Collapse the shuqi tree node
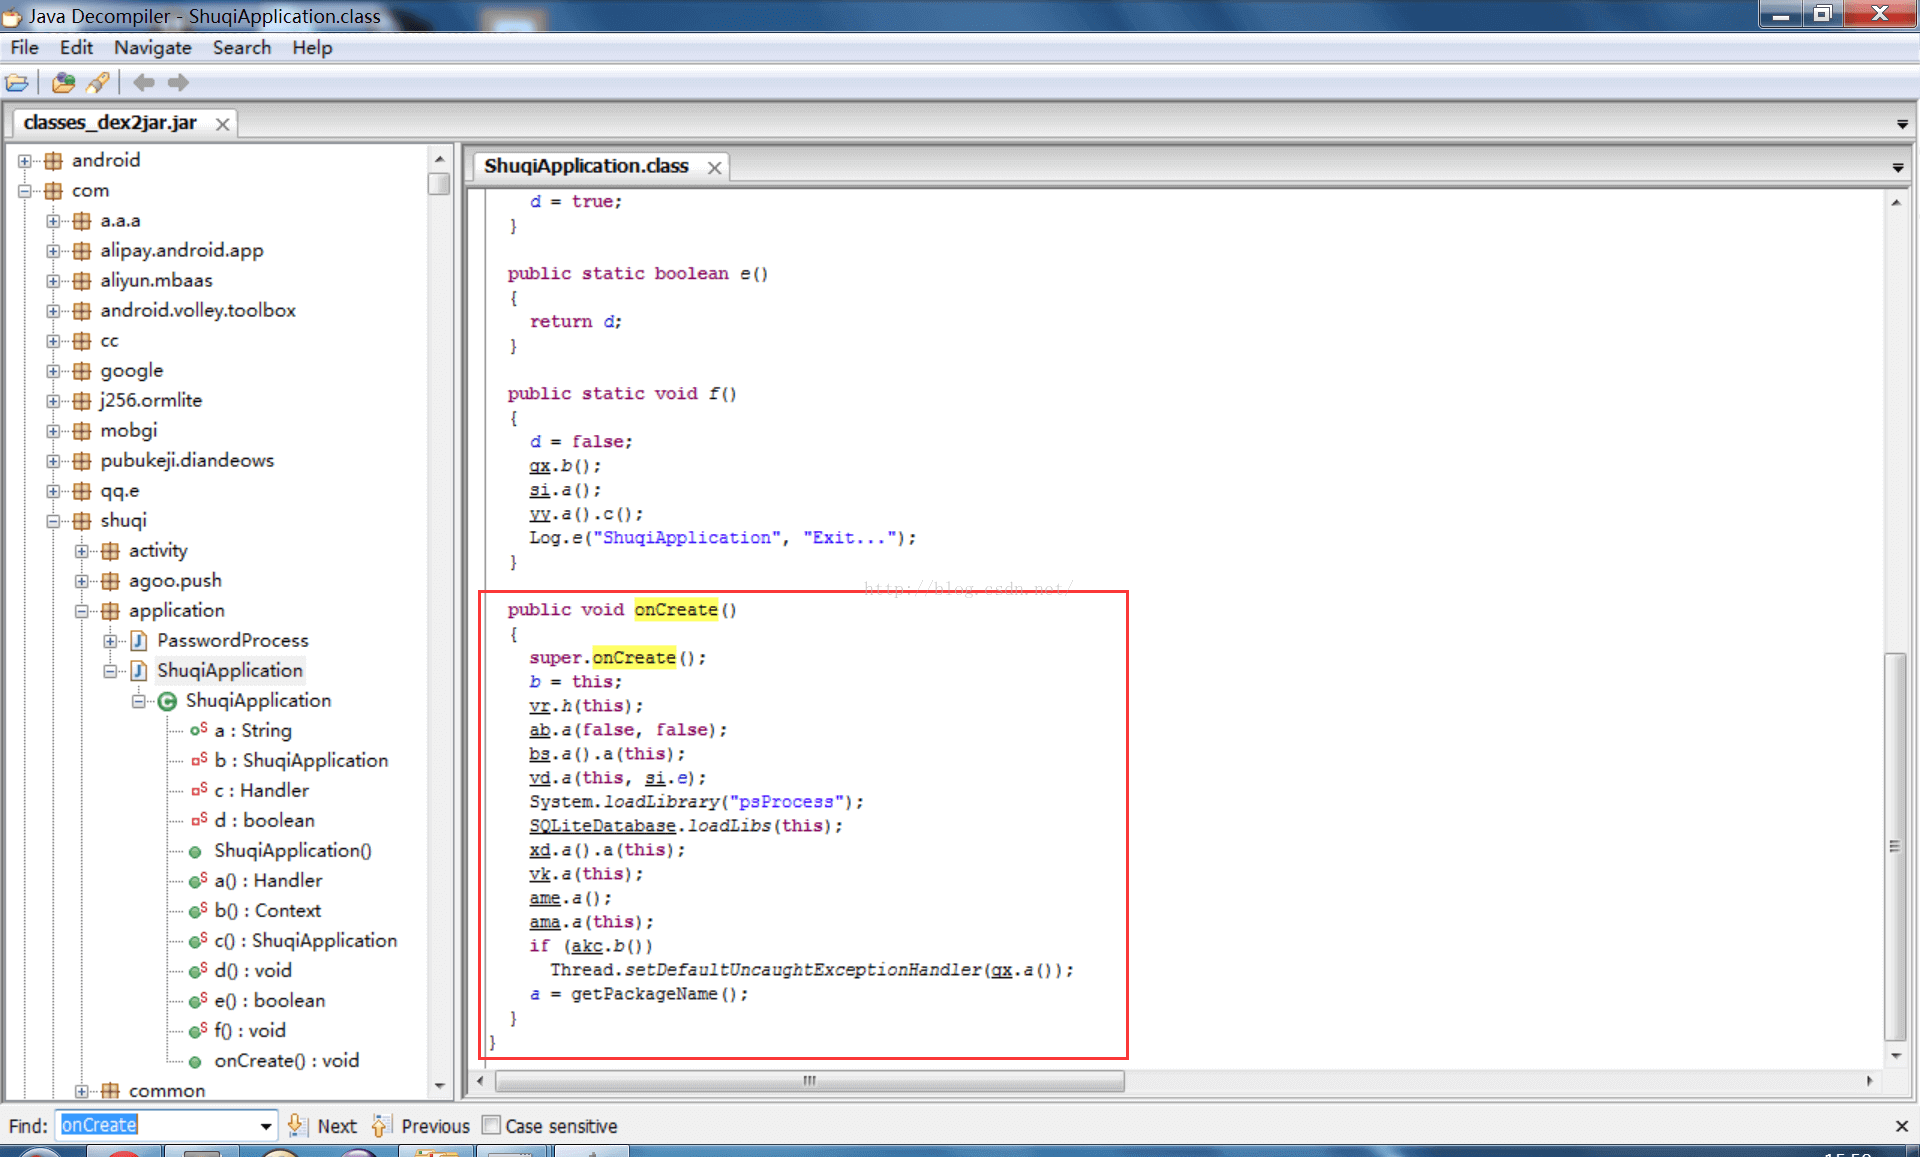The height and width of the screenshot is (1157, 1920). click(53, 520)
